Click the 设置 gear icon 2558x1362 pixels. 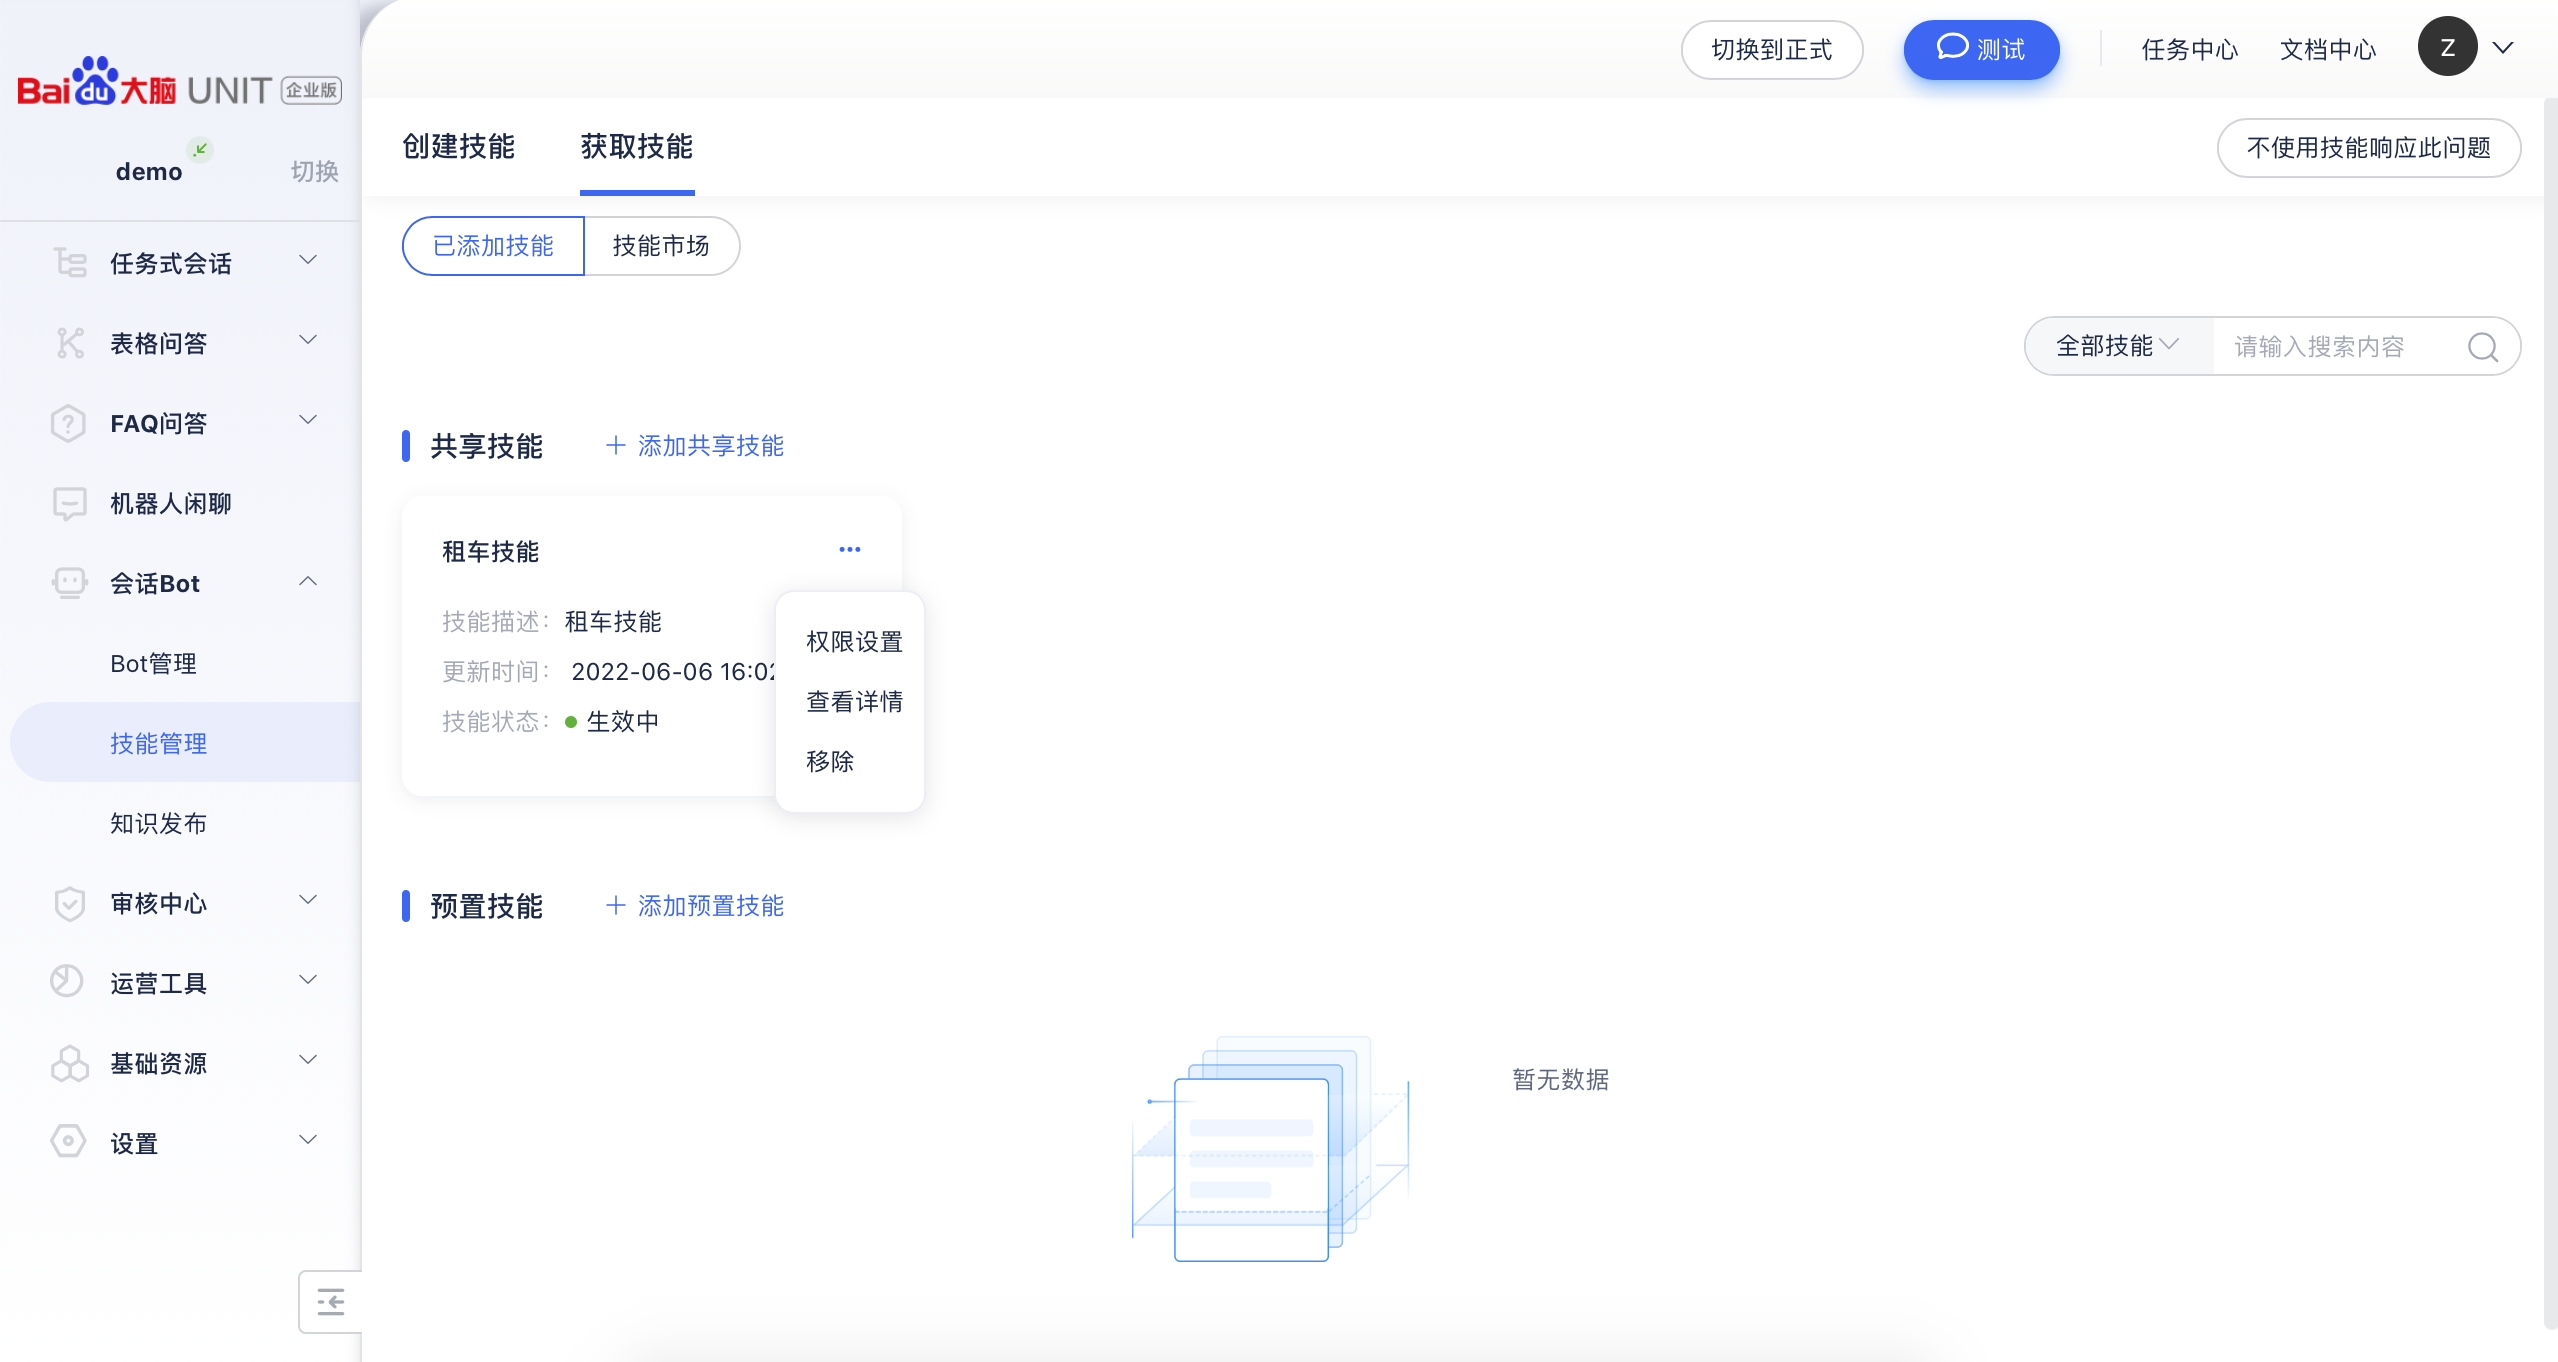click(68, 1141)
